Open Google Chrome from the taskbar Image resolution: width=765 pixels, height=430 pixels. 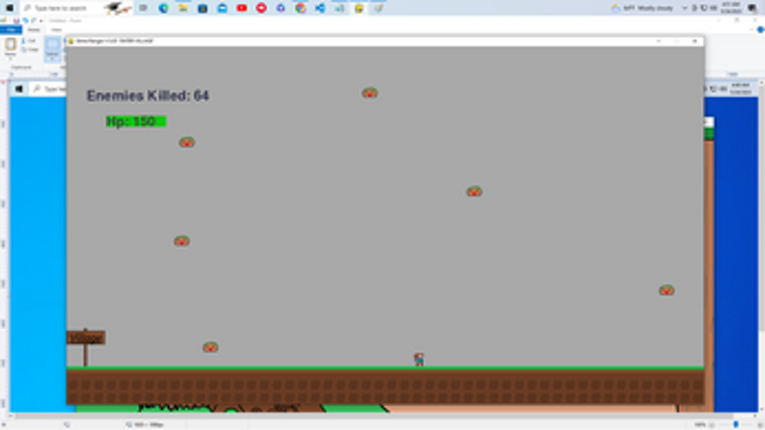pyautogui.click(x=301, y=8)
